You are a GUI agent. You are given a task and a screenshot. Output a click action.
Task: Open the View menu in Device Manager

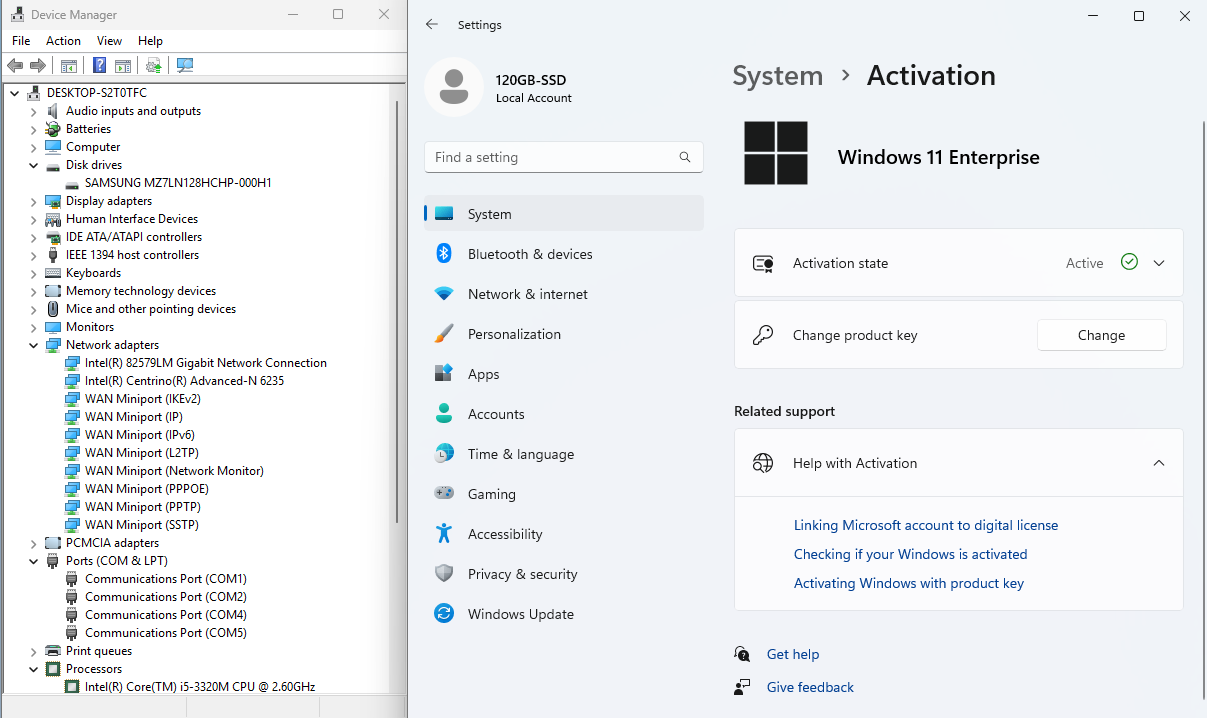(109, 41)
